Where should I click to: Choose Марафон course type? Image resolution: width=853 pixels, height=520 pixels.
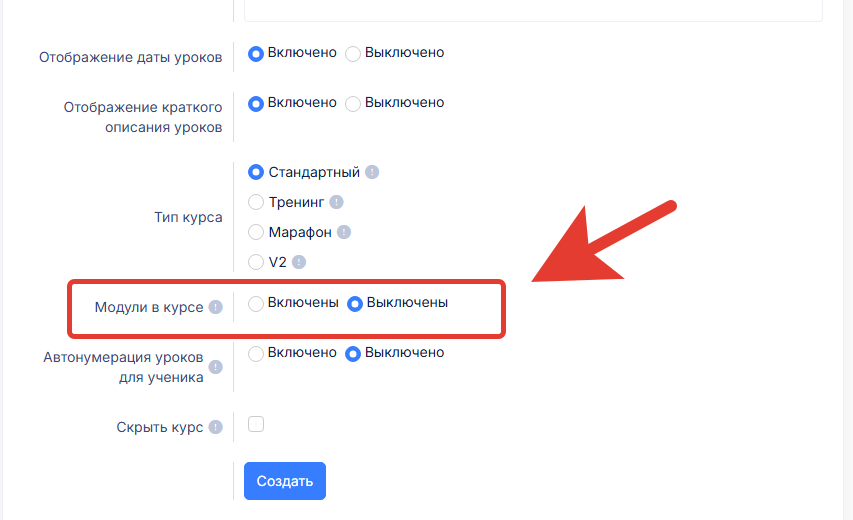pos(256,232)
